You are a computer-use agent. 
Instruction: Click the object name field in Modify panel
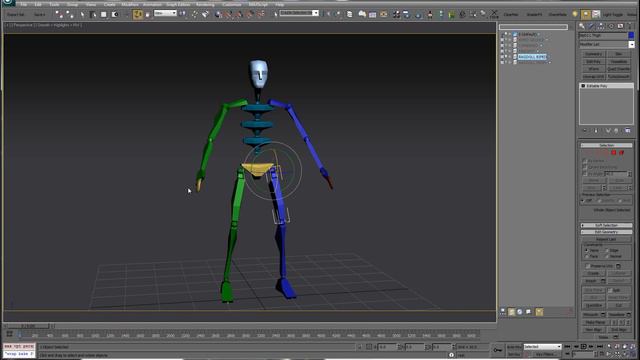[x=603, y=36]
